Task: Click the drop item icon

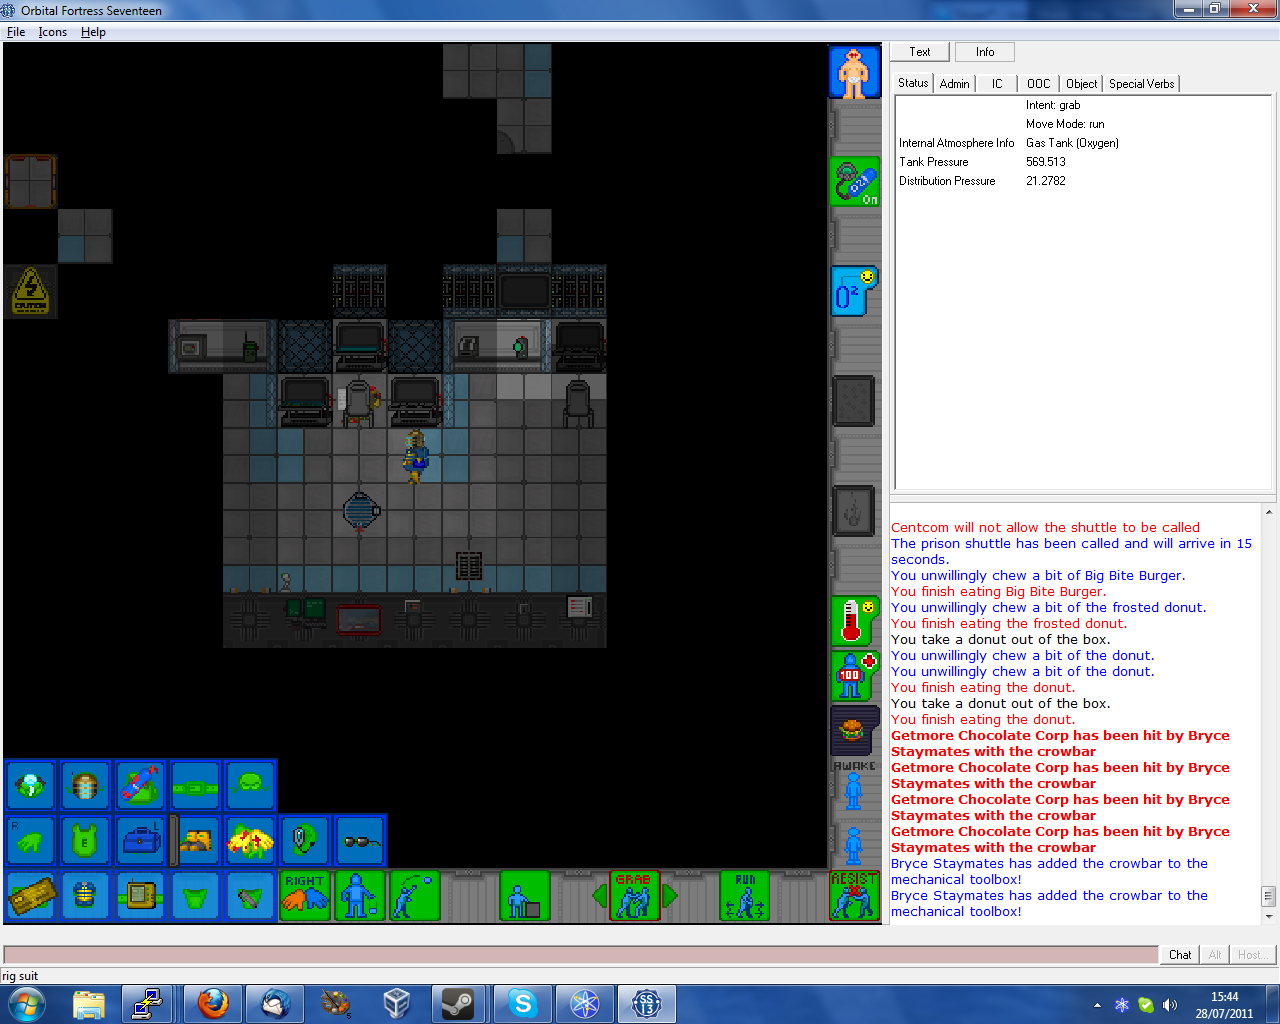Action: [359, 895]
